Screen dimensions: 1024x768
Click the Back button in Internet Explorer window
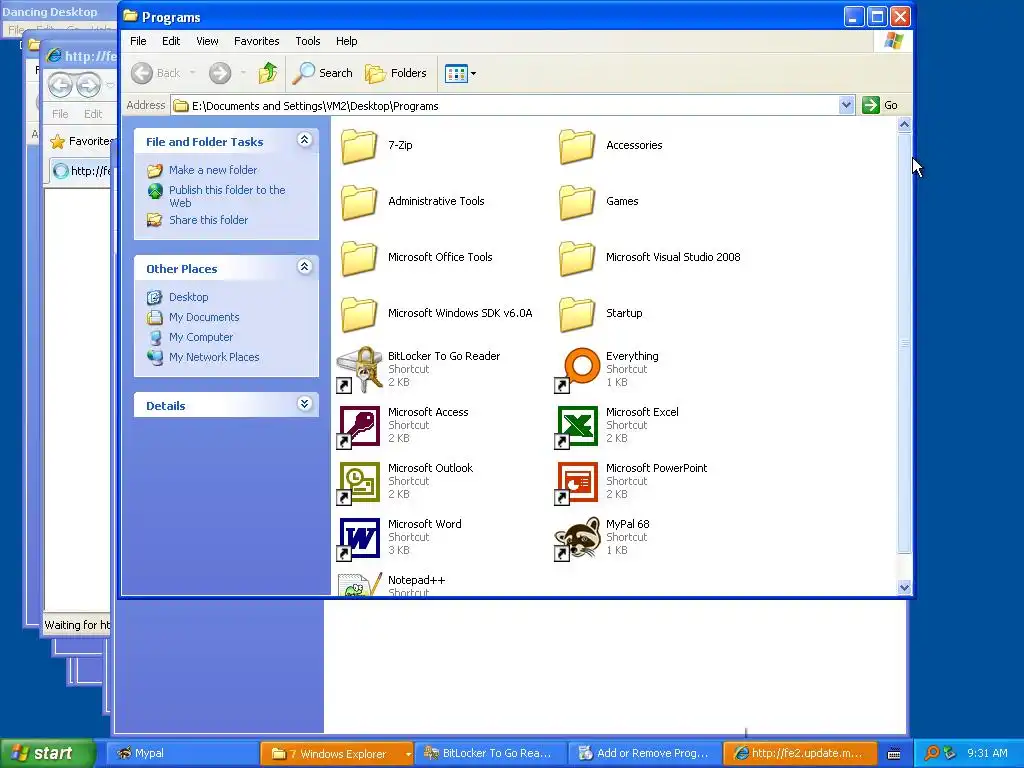[60, 85]
